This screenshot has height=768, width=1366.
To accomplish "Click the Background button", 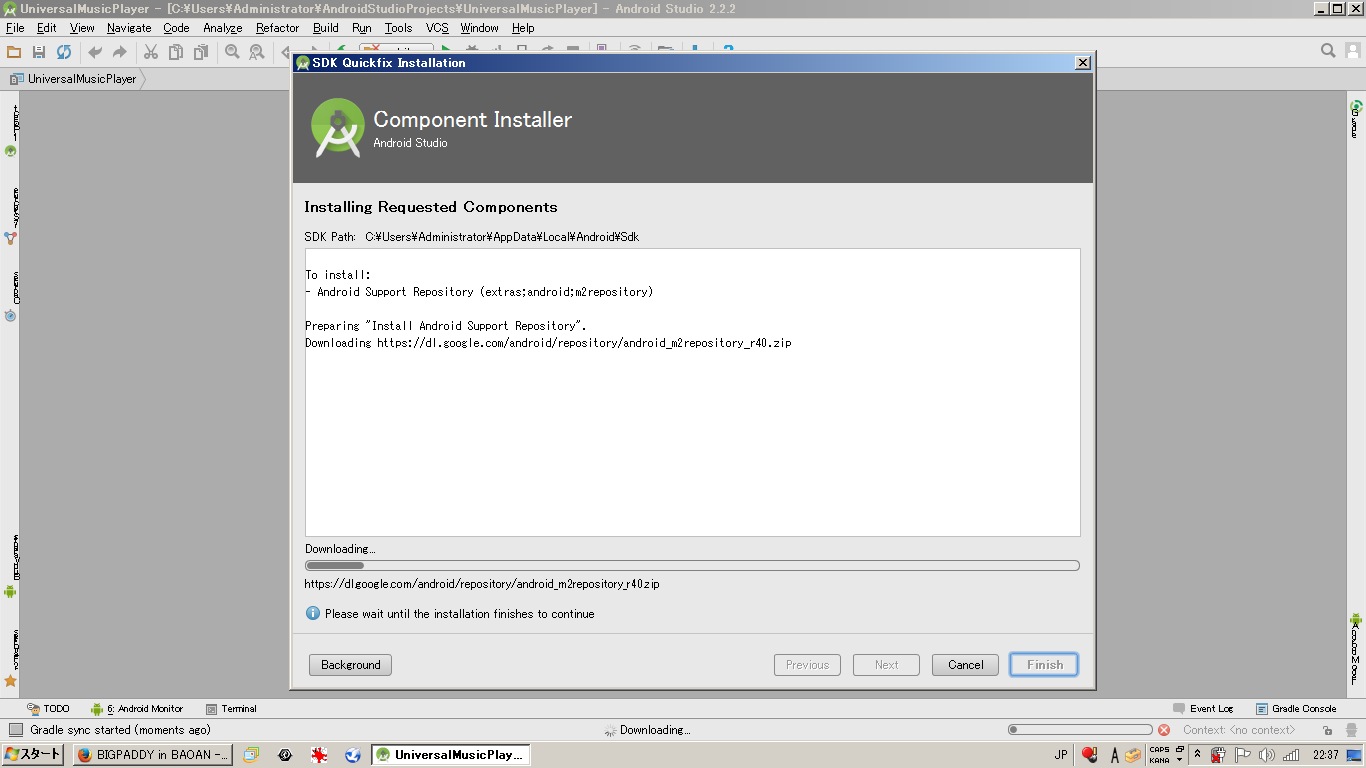I will coord(350,665).
